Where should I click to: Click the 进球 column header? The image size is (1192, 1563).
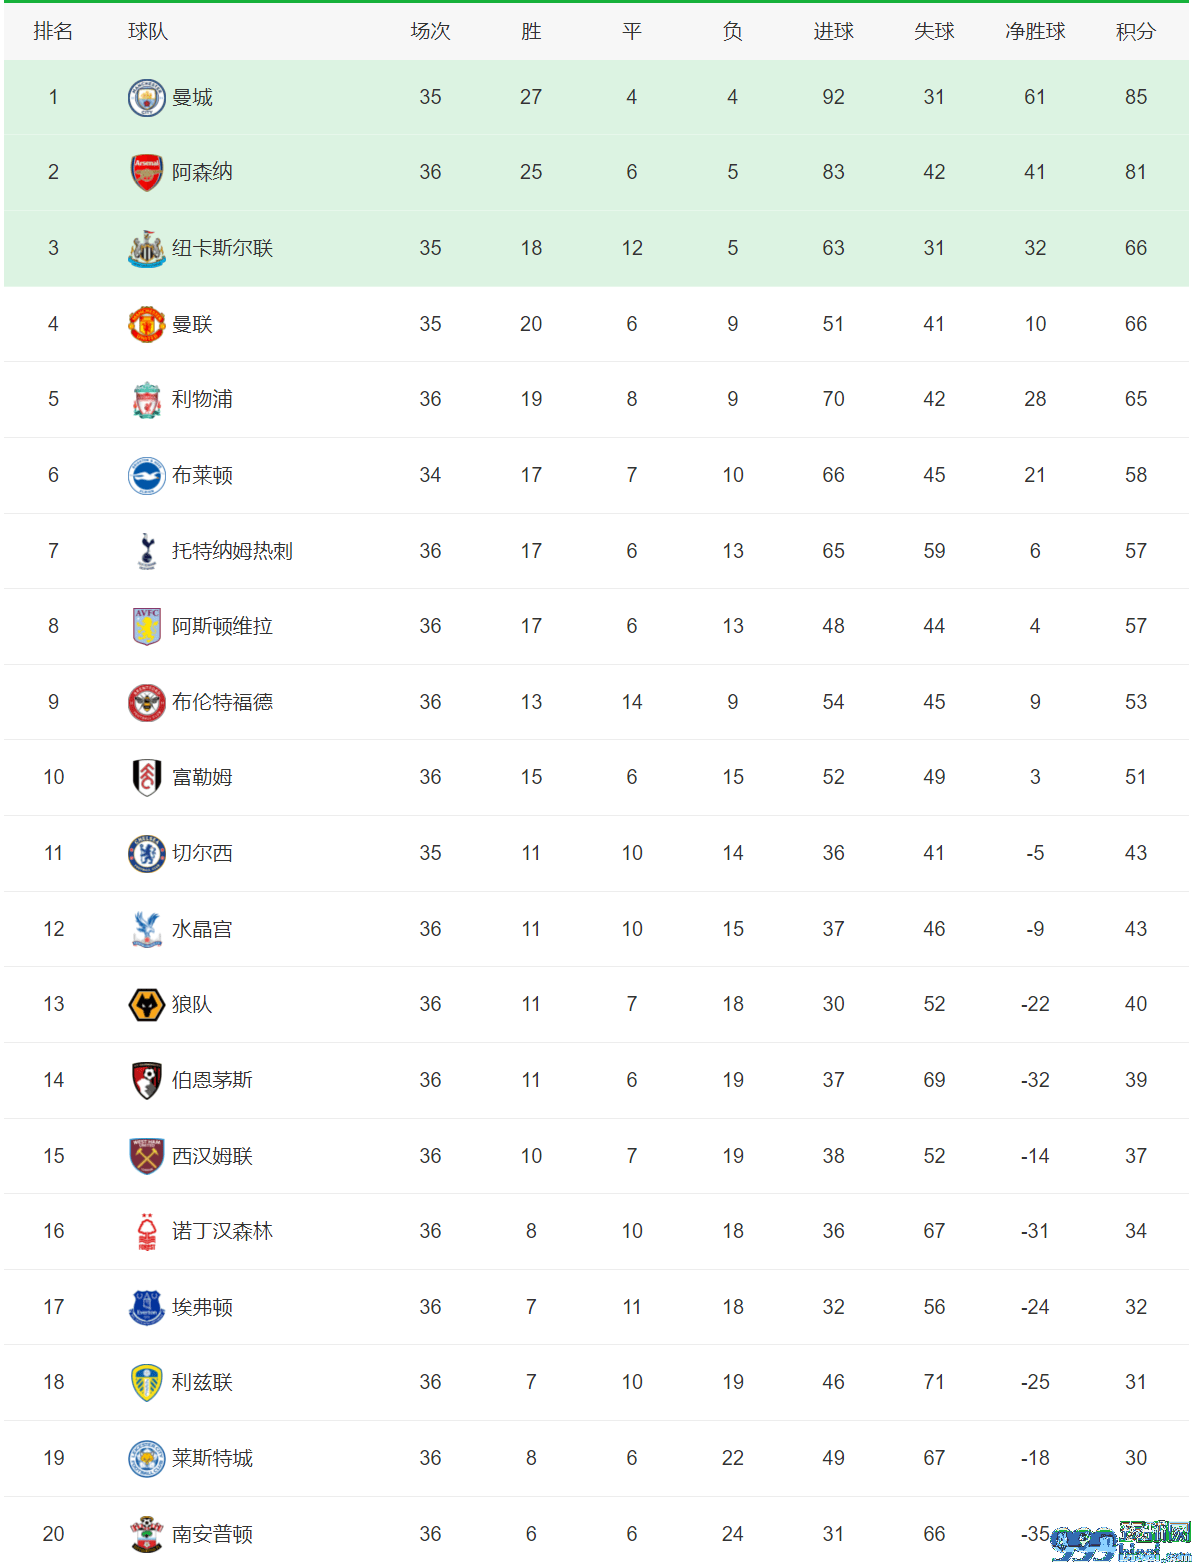point(833,32)
